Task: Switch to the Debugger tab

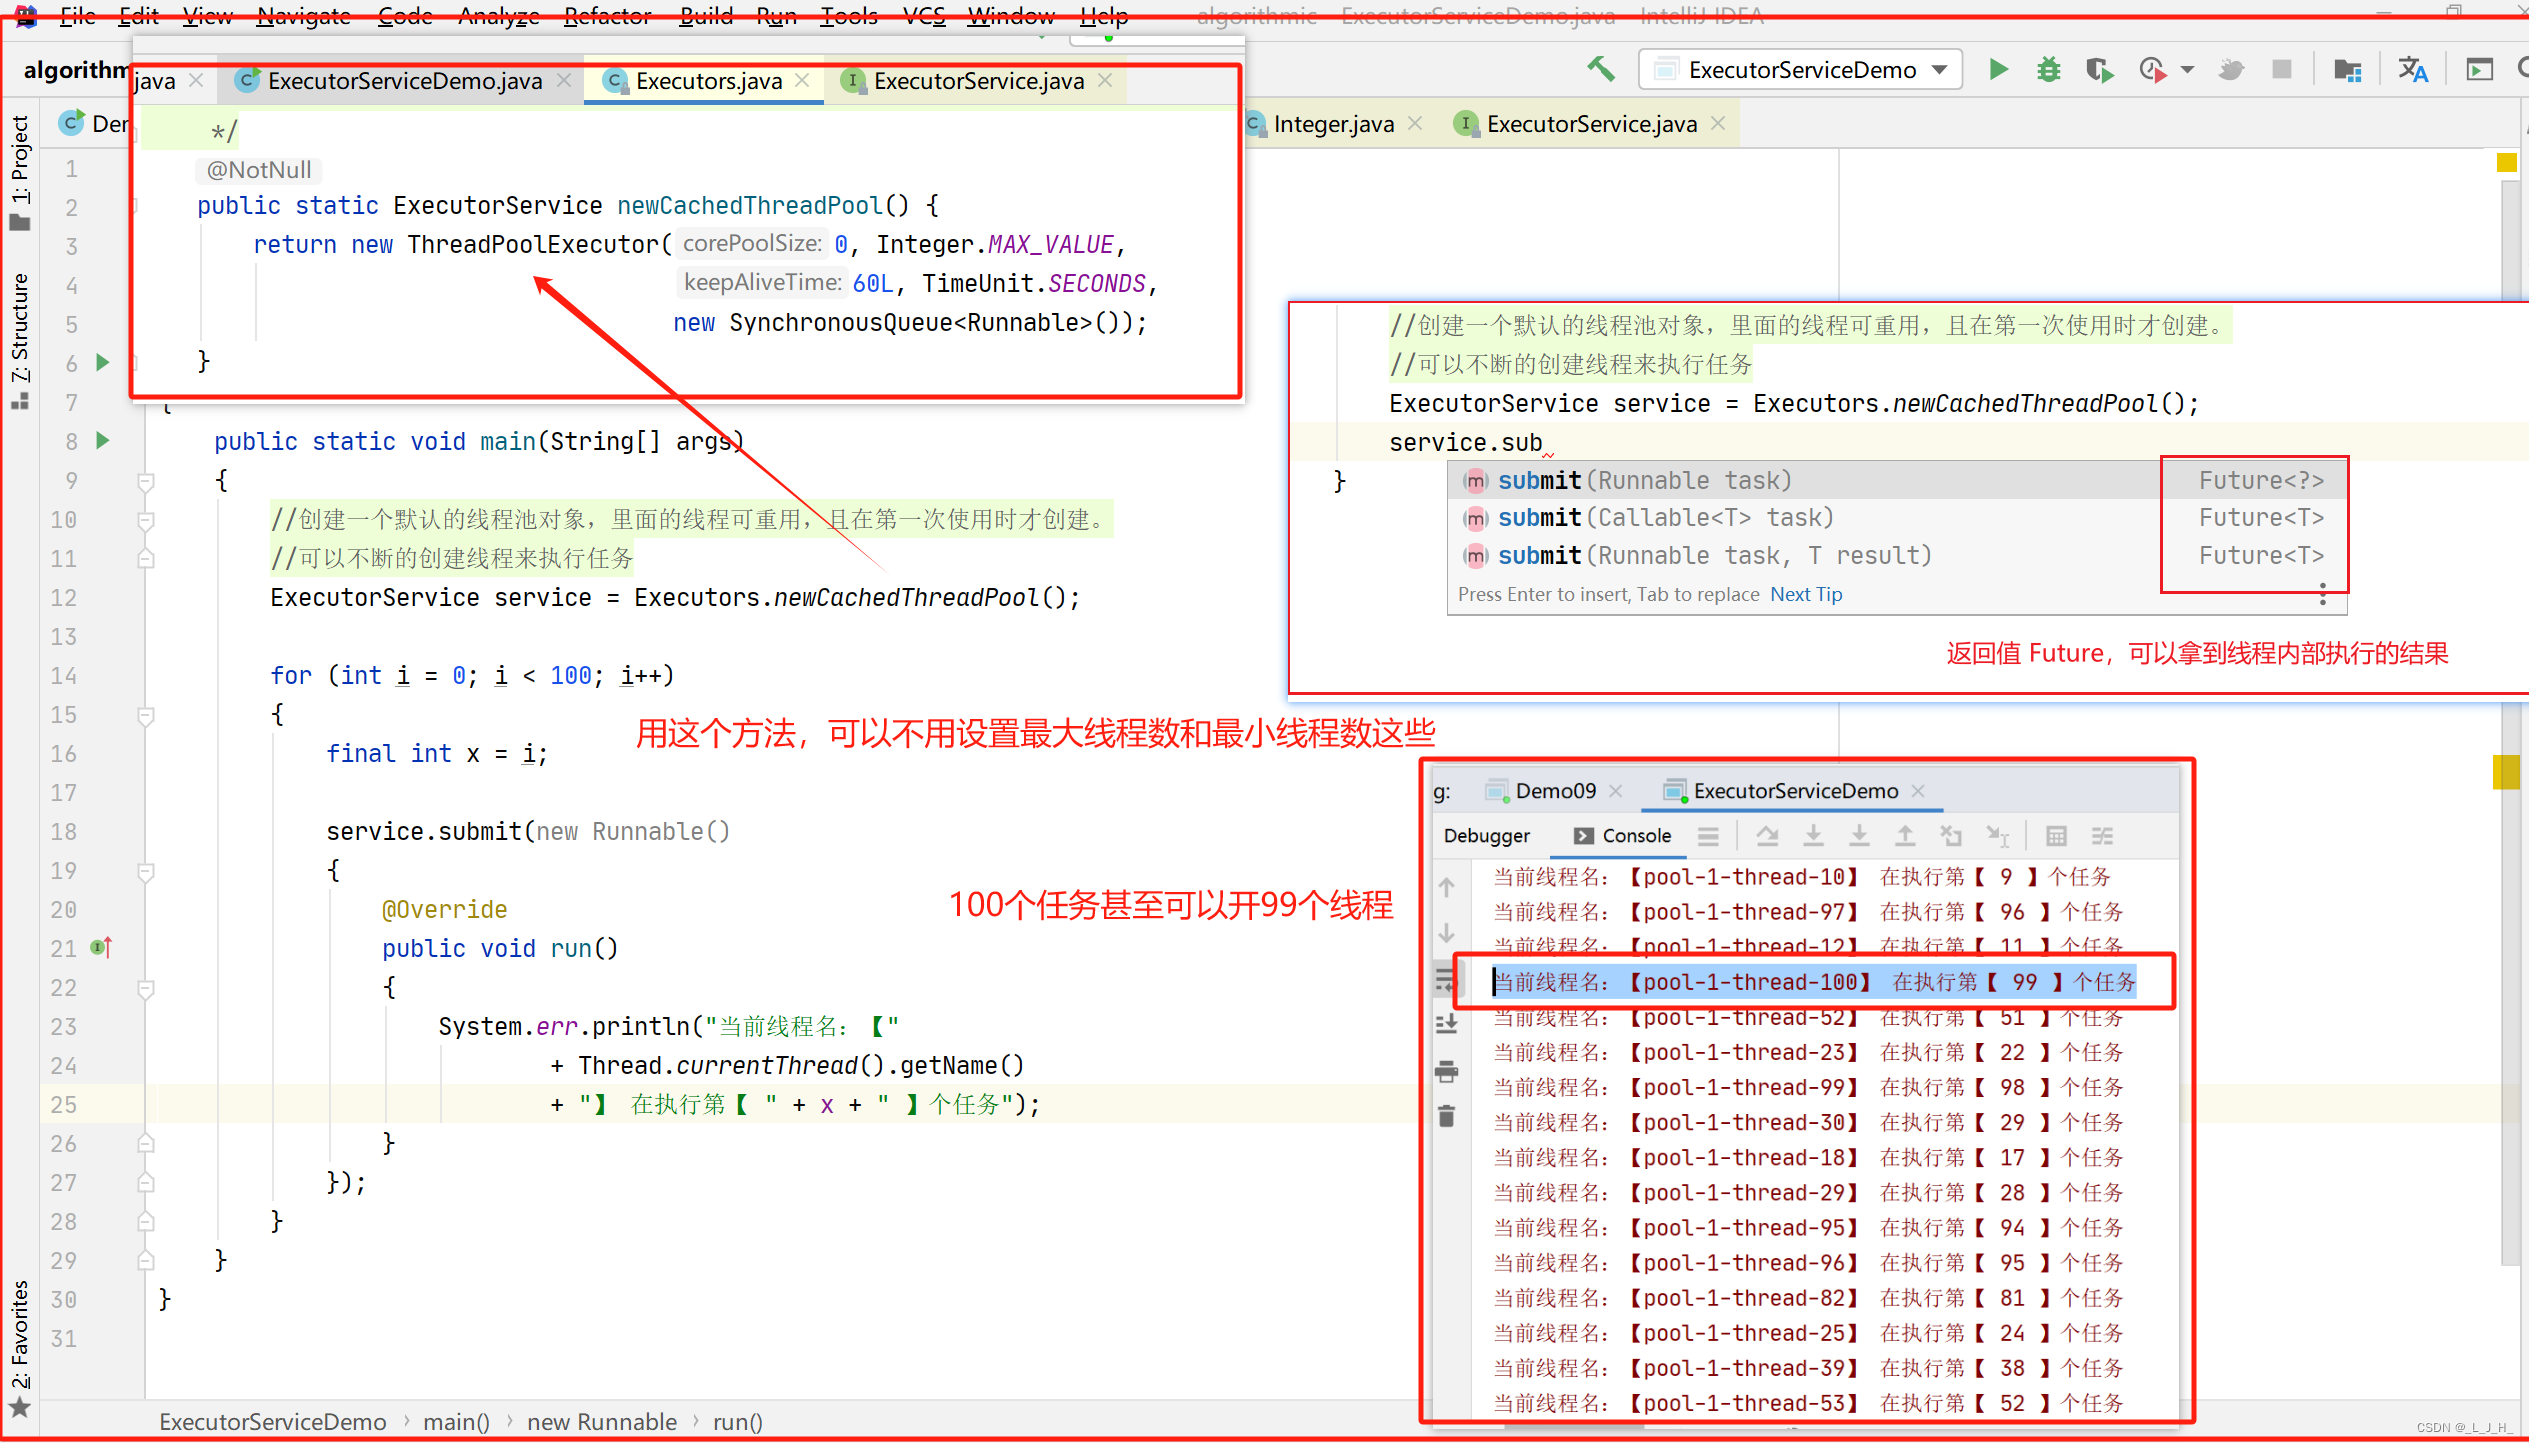Action: 1486,836
